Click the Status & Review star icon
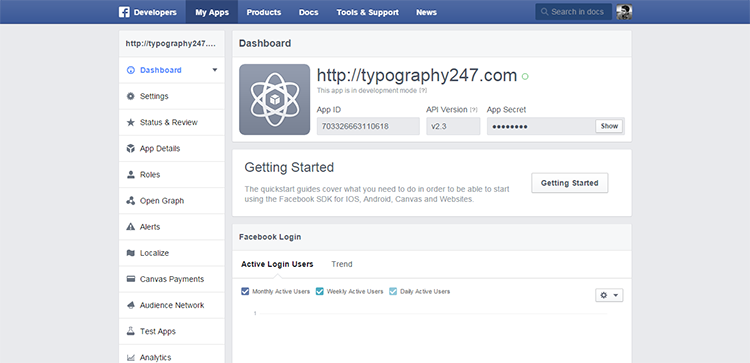This screenshot has width=750, height=363. pyautogui.click(x=131, y=122)
